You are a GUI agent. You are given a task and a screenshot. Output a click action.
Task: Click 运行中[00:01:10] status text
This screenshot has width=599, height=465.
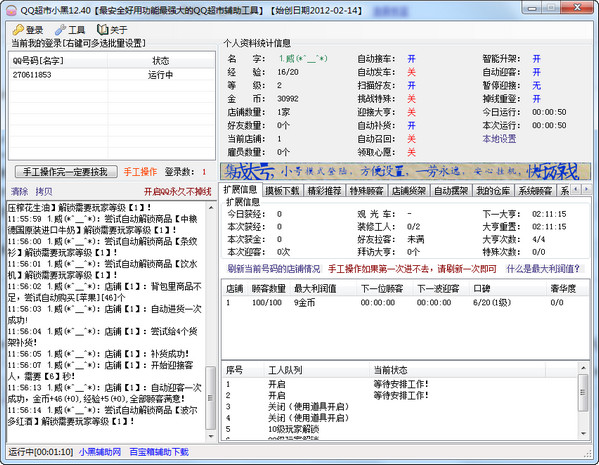(40, 452)
